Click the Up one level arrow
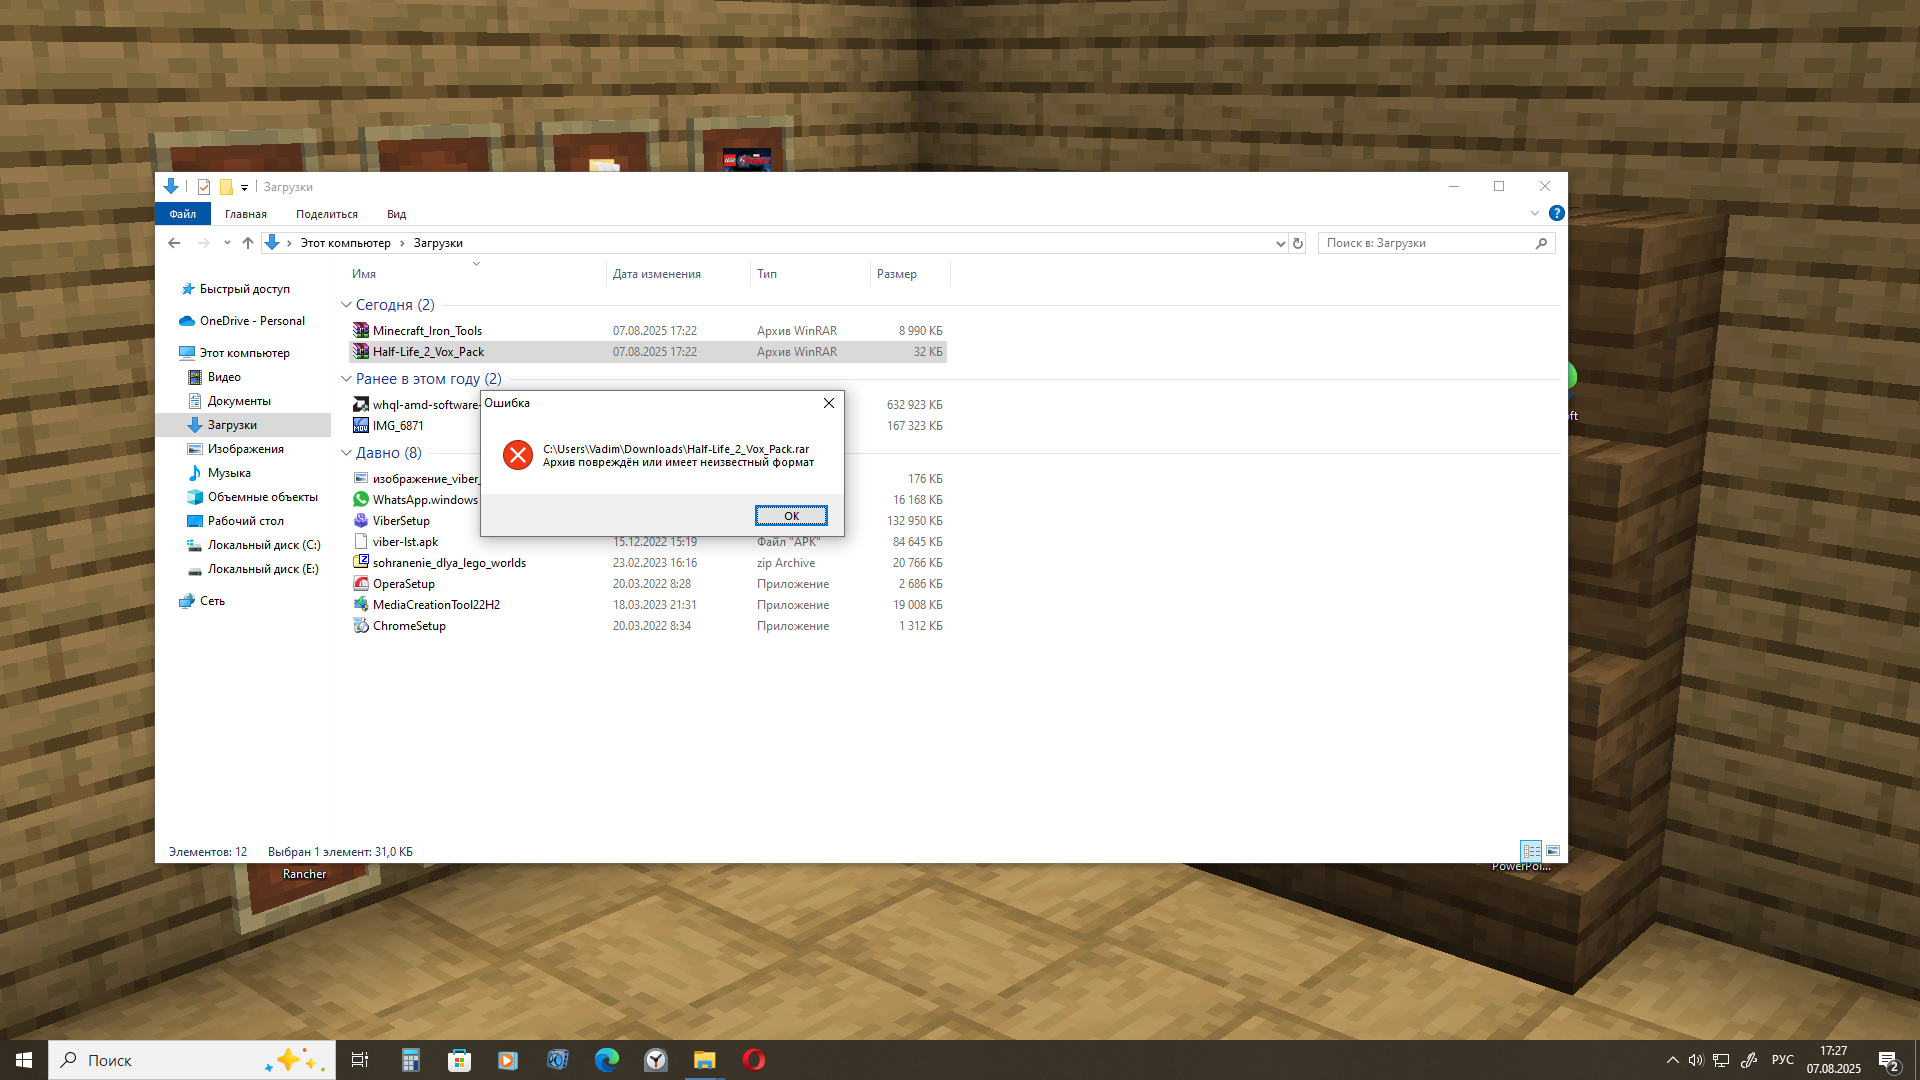 tap(248, 243)
